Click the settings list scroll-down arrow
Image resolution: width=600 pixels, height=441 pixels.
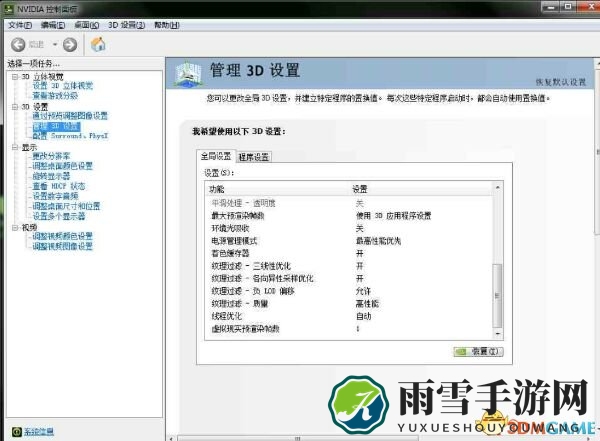click(497, 334)
